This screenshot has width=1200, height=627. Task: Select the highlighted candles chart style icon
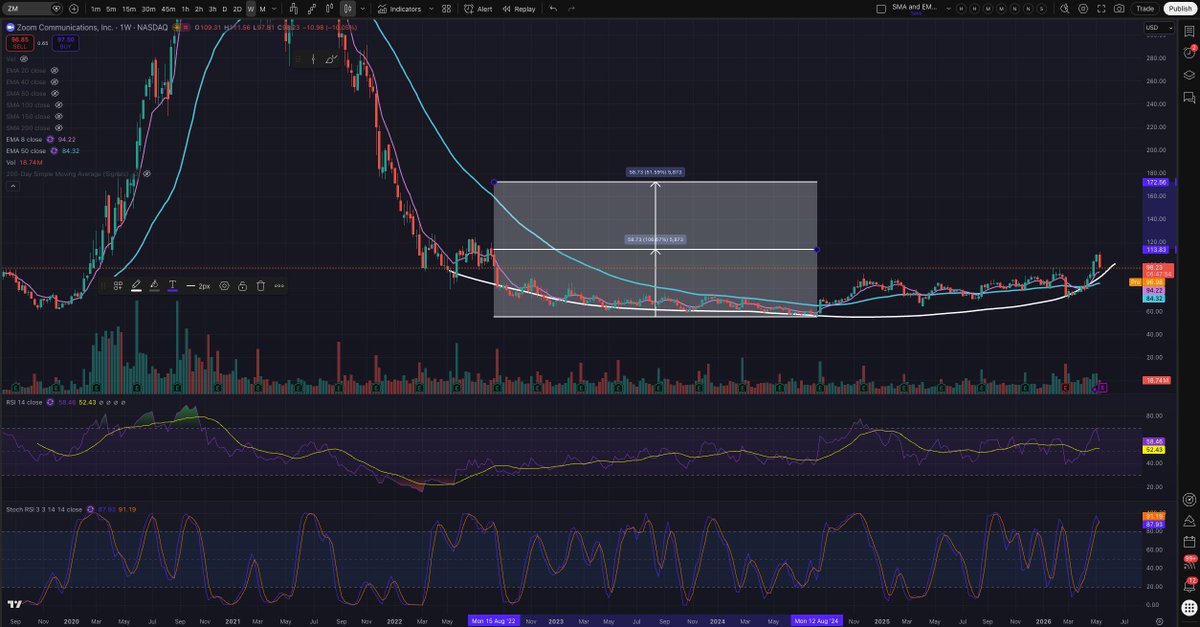click(x=347, y=9)
